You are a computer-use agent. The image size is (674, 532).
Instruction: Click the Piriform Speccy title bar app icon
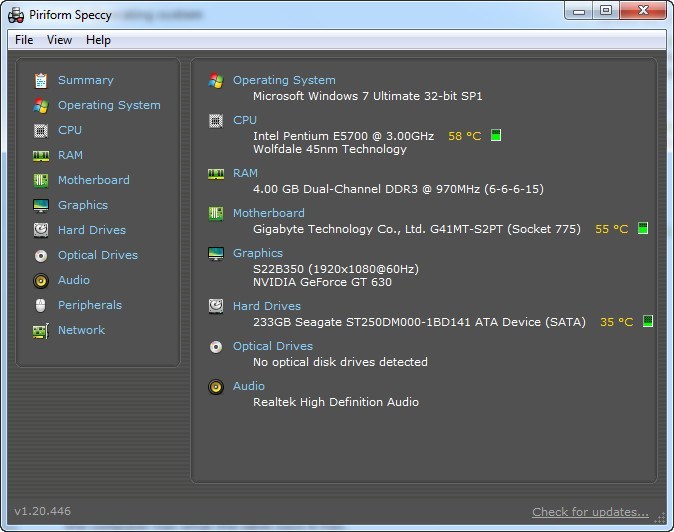pos(16,15)
